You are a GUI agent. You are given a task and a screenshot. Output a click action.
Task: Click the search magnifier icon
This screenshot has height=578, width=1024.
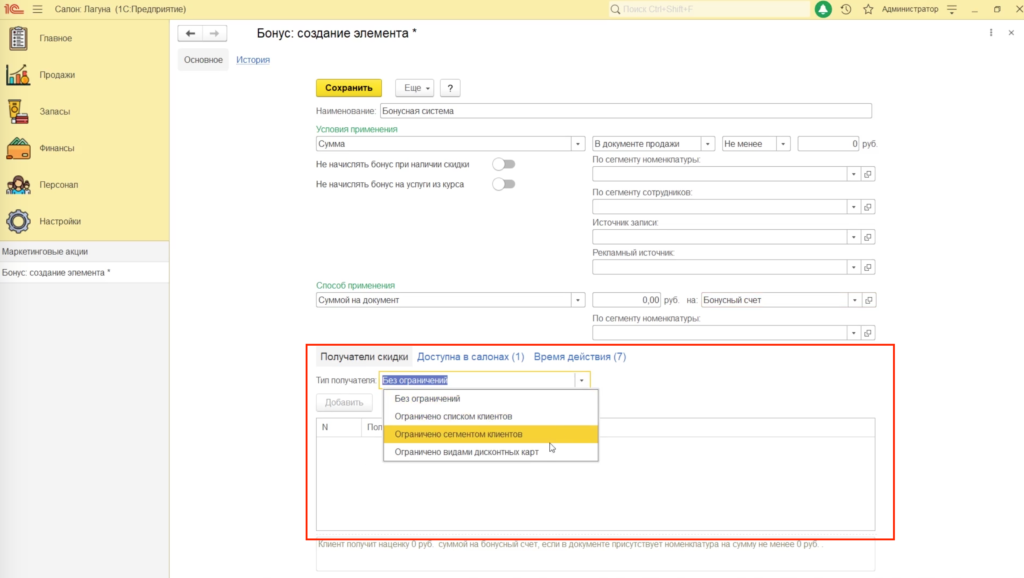pos(615,9)
